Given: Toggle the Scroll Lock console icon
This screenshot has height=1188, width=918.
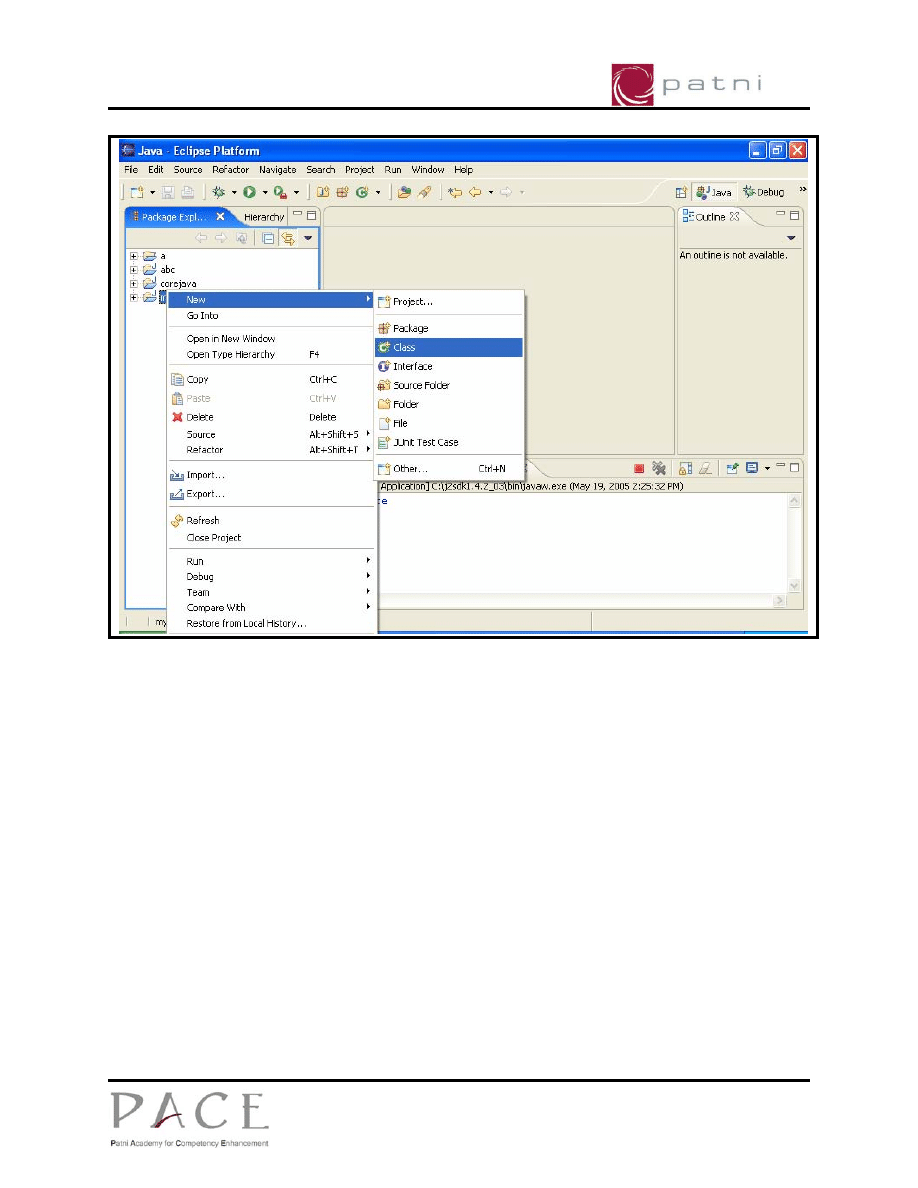Looking at the screenshot, I should click(686, 468).
